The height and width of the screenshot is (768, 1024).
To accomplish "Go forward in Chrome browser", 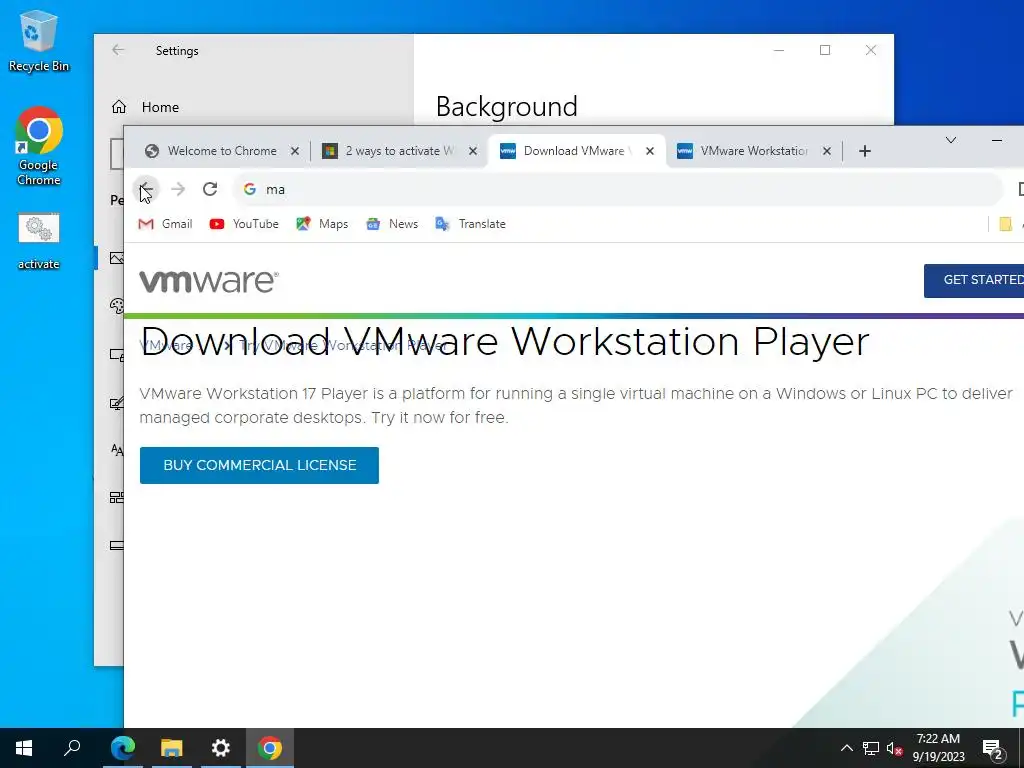I will click(x=178, y=189).
